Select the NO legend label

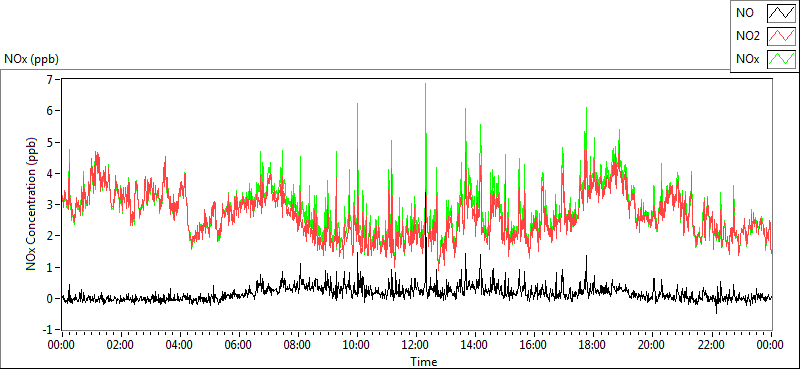(x=745, y=13)
